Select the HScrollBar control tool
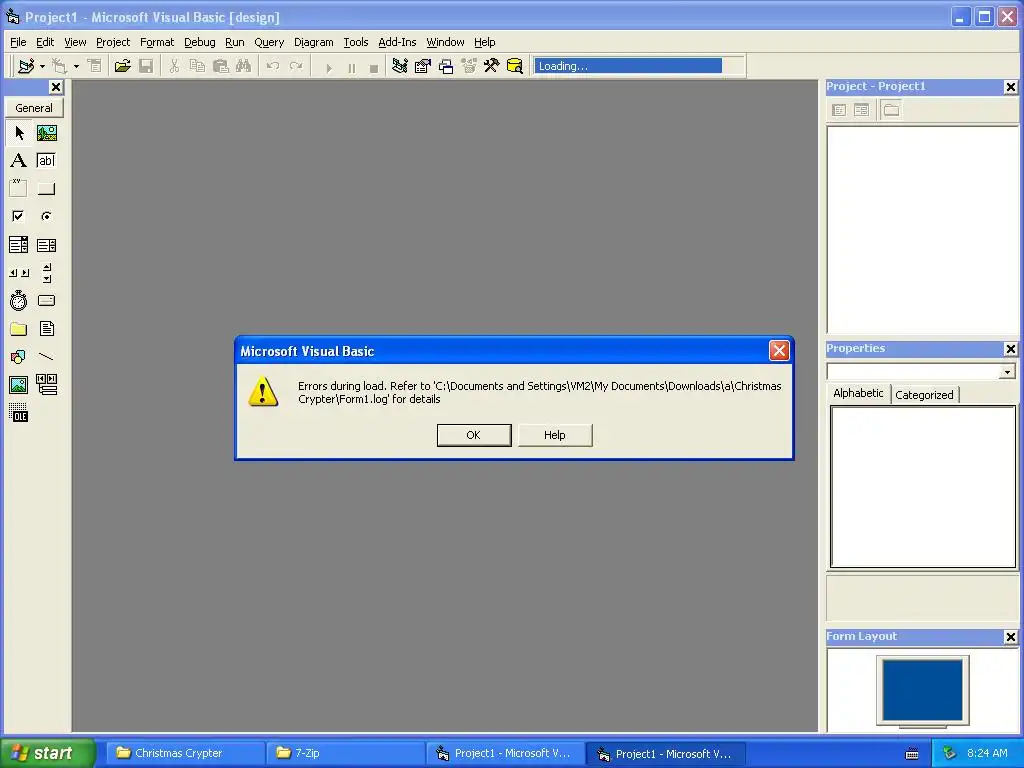The height and width of the screenshot is (768, 1024). tap(19, 273)
